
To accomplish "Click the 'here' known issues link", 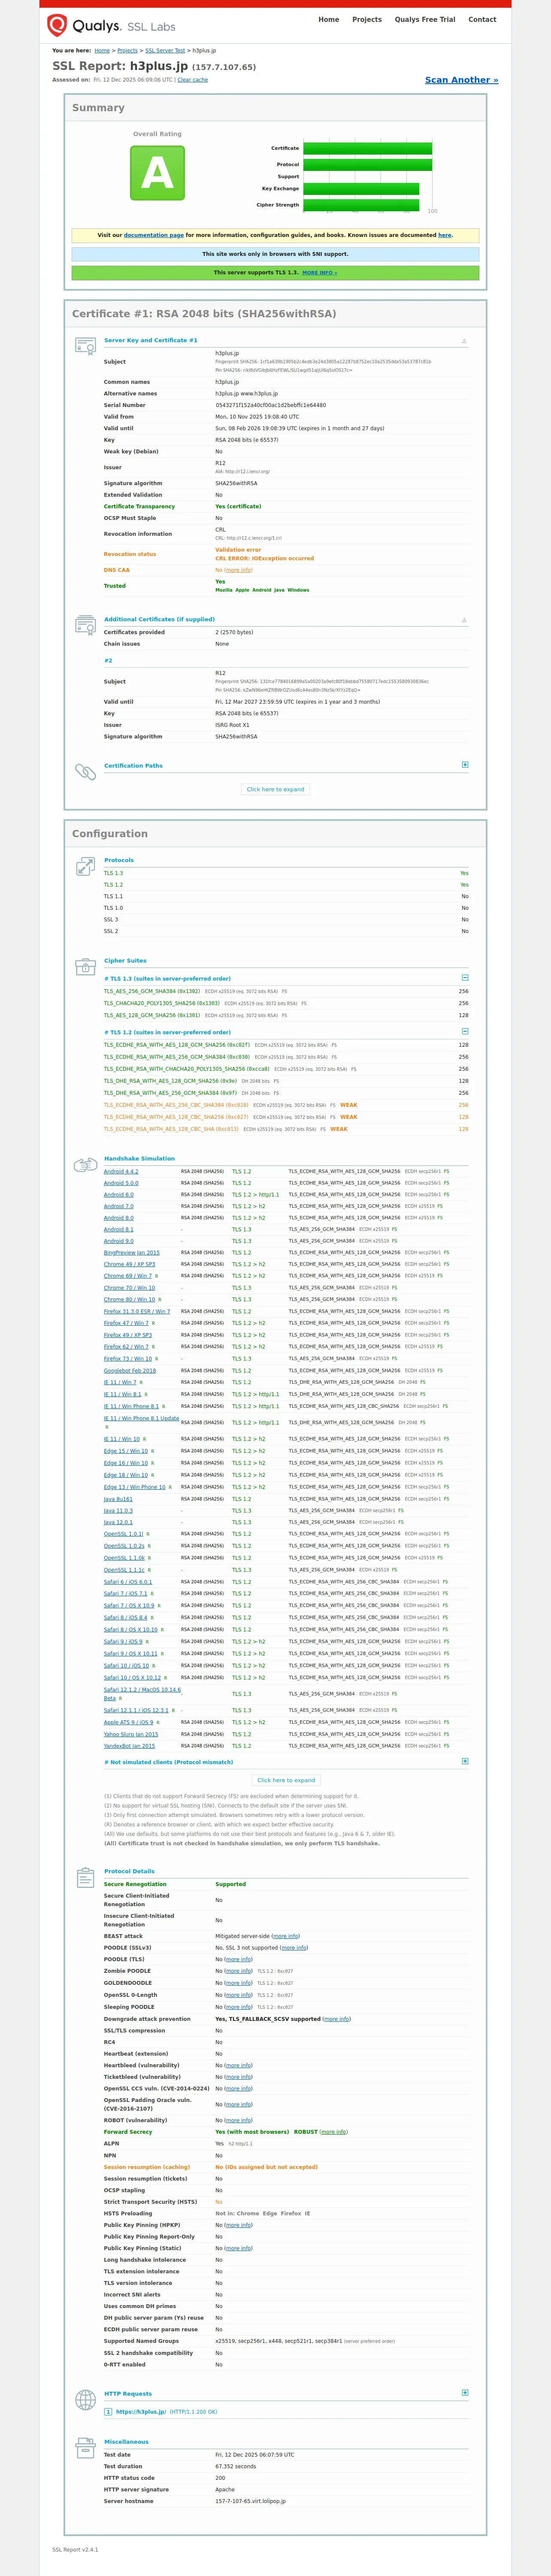I will [444, 235].
